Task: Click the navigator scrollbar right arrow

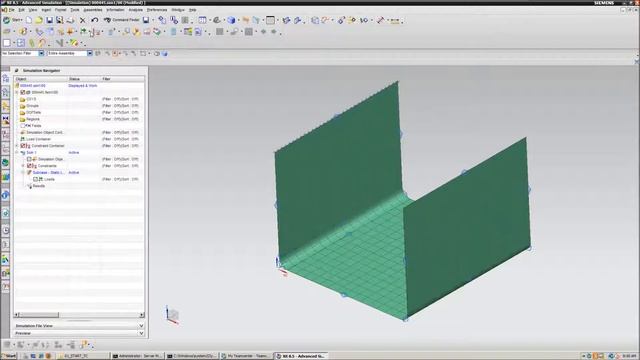Action: point(142,315)
